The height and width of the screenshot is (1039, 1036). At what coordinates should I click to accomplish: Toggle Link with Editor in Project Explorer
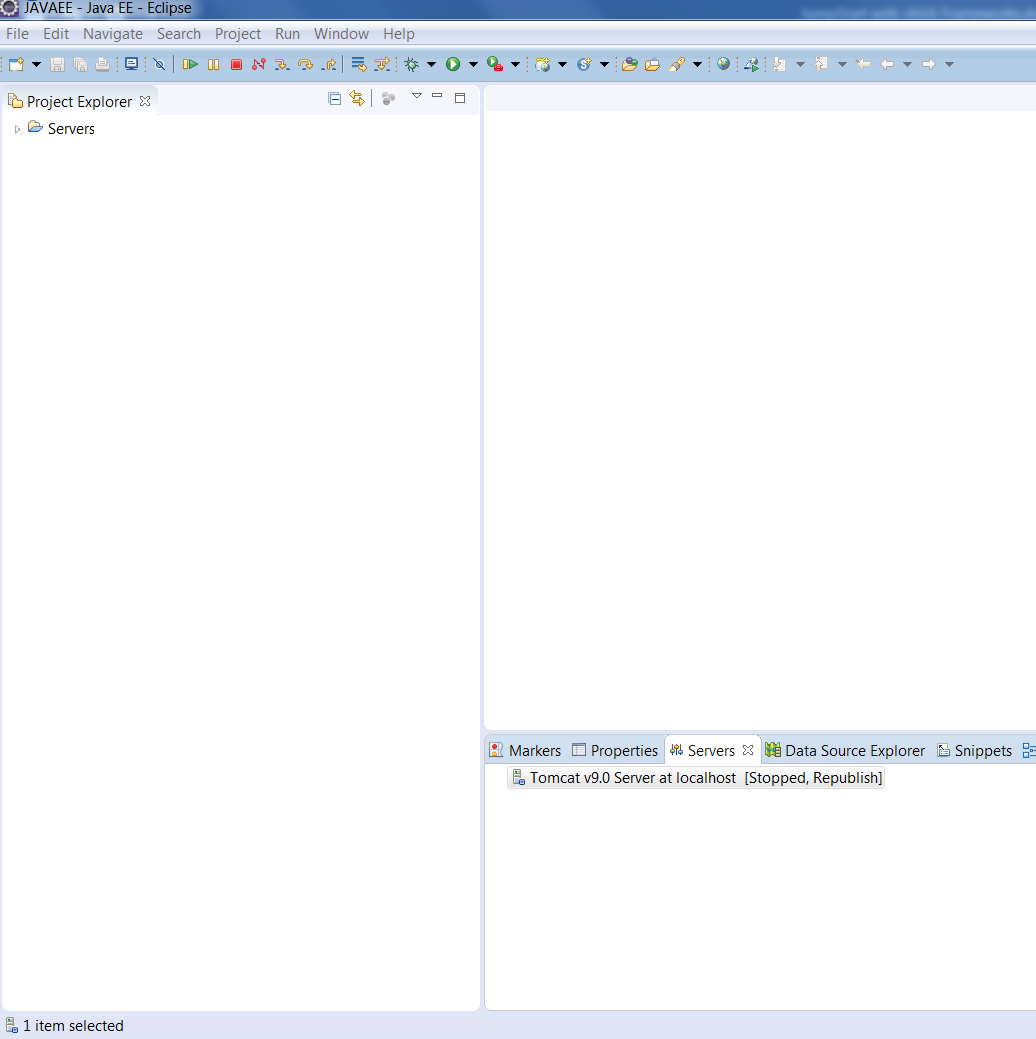pyautogui.click(x=357, y=99)
